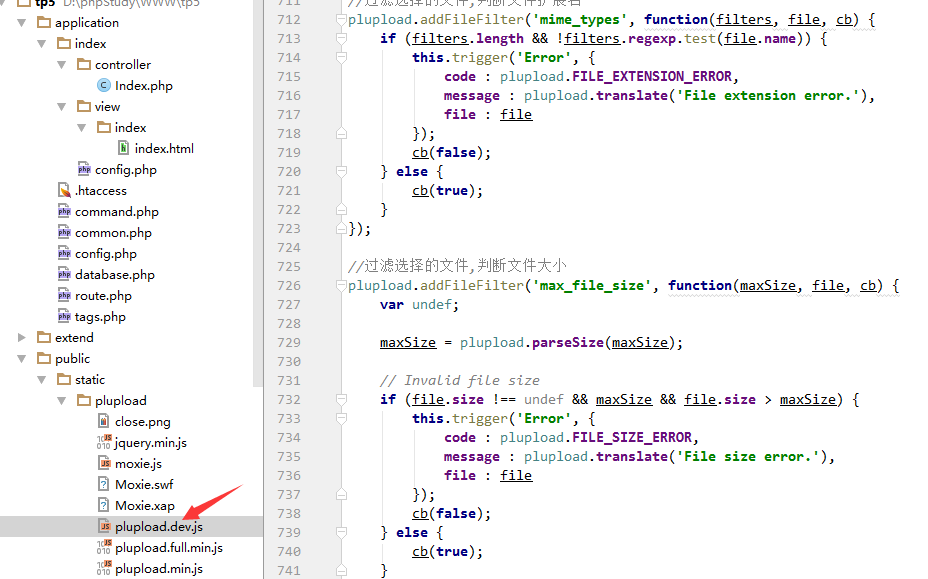Collapse the index folder under application

(42, 44)
